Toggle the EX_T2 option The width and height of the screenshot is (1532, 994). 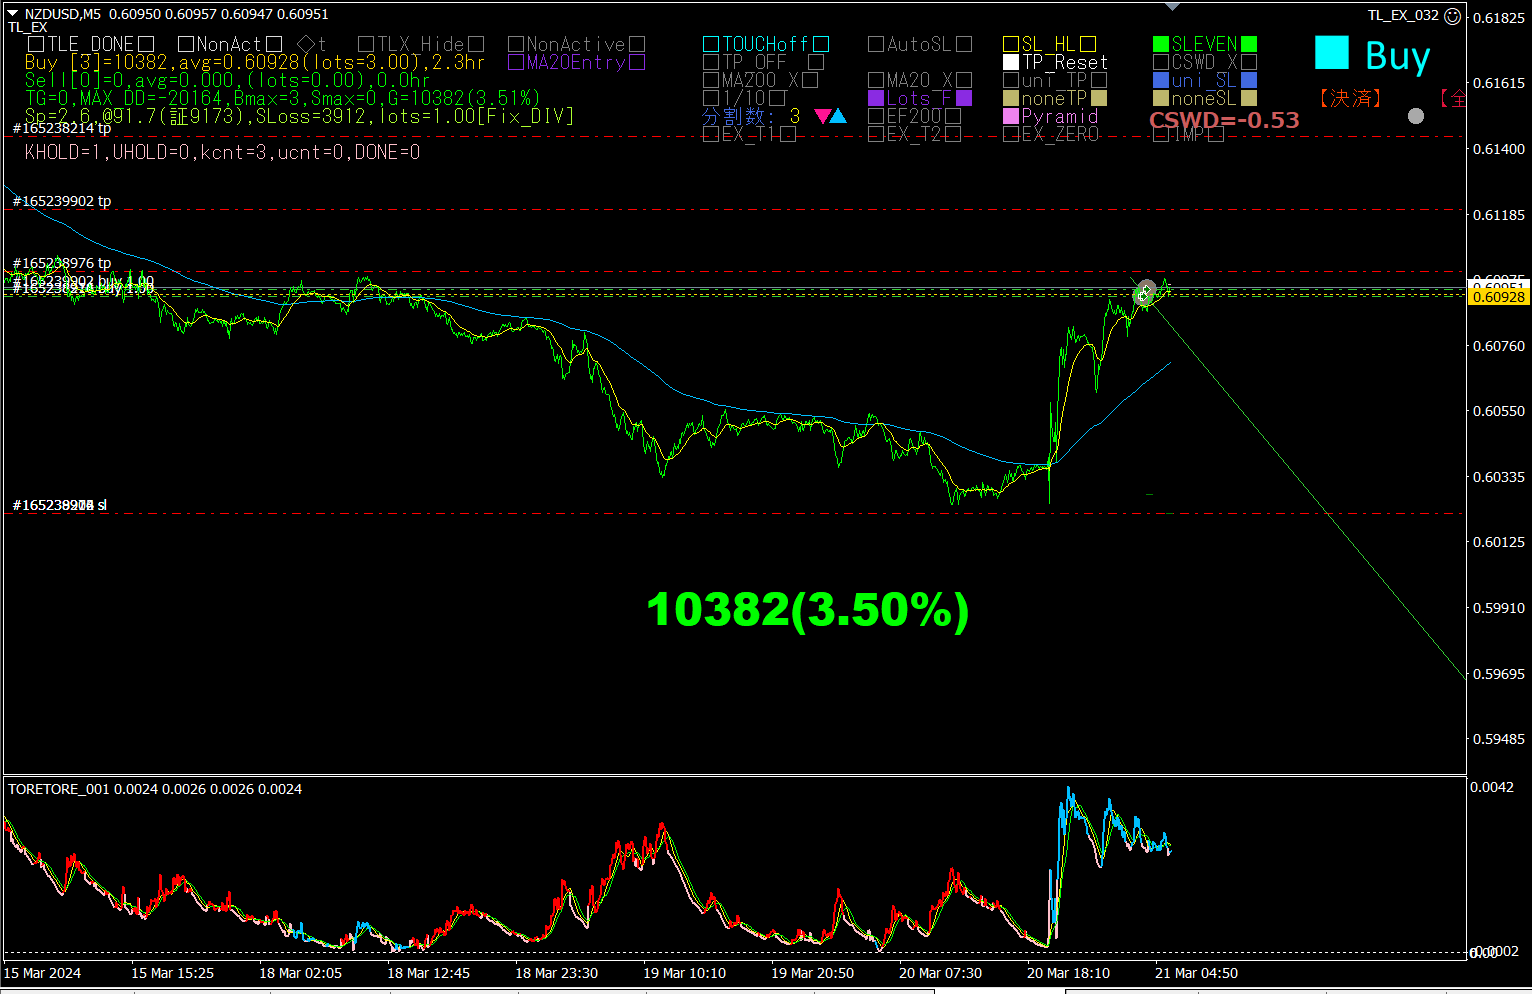(914, 134)
